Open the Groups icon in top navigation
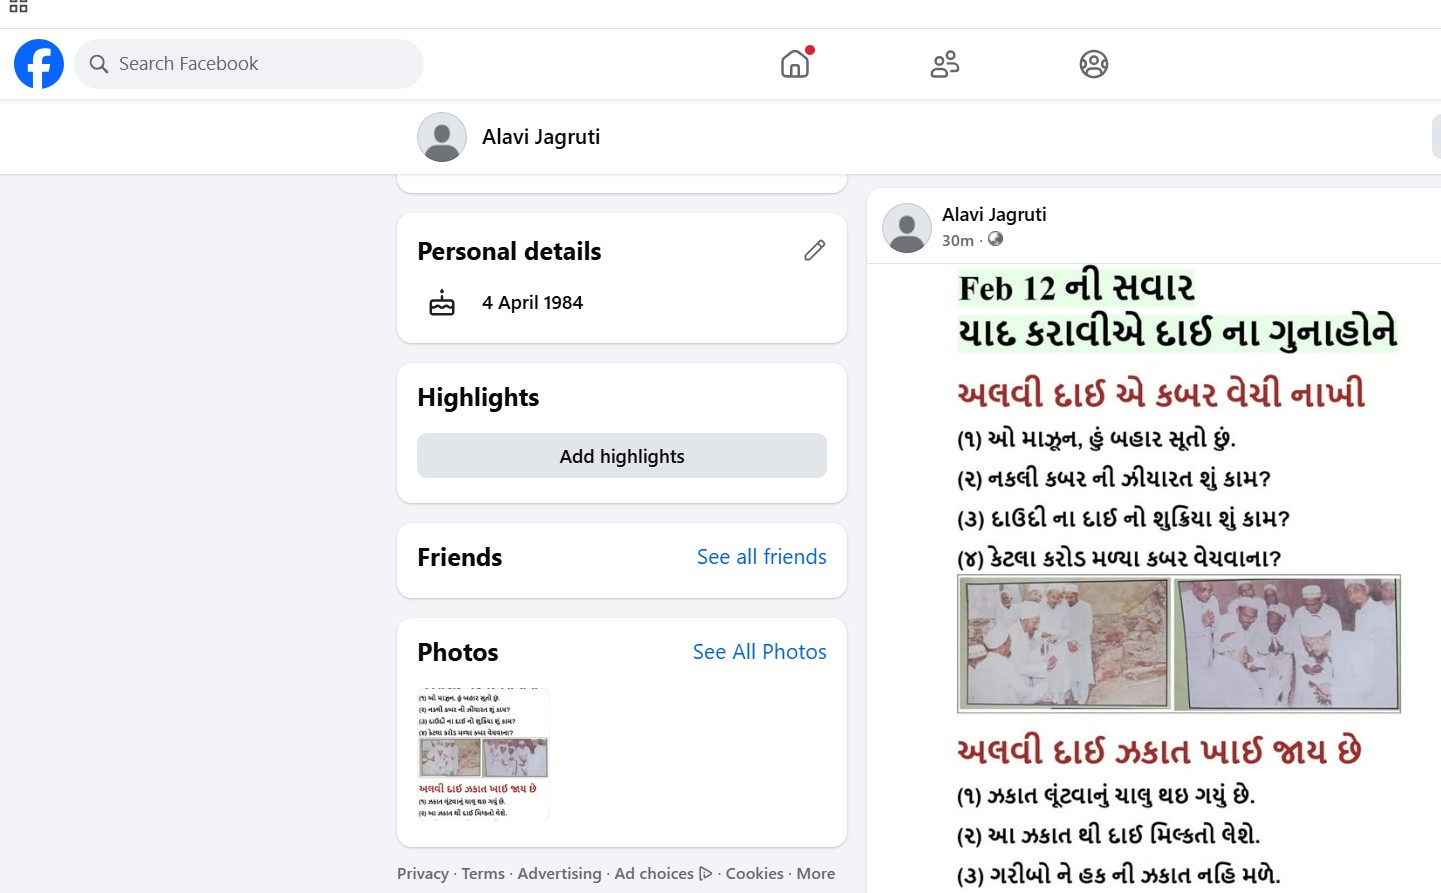The width and height of the screenshot is (1441, 893). coord(1093,64)
